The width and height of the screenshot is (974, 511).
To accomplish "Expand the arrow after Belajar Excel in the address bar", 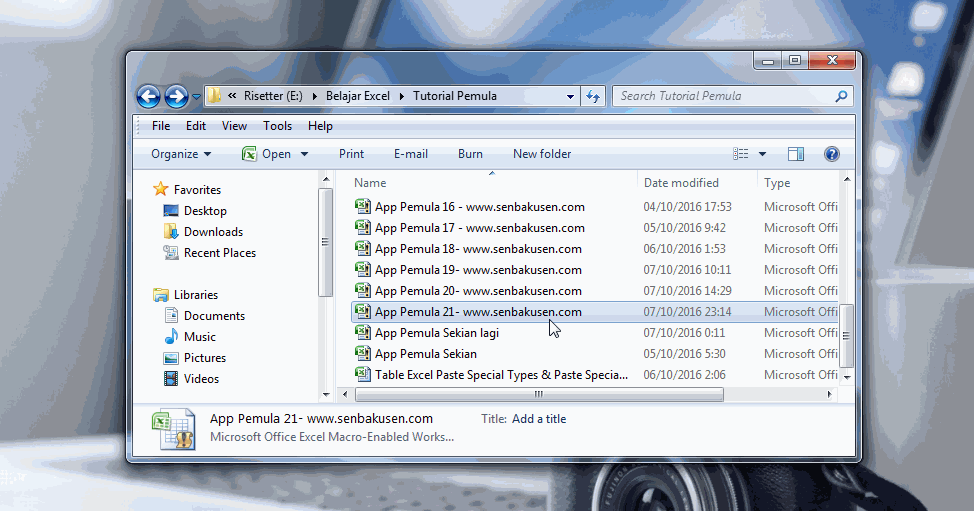I will pos(401,96).
